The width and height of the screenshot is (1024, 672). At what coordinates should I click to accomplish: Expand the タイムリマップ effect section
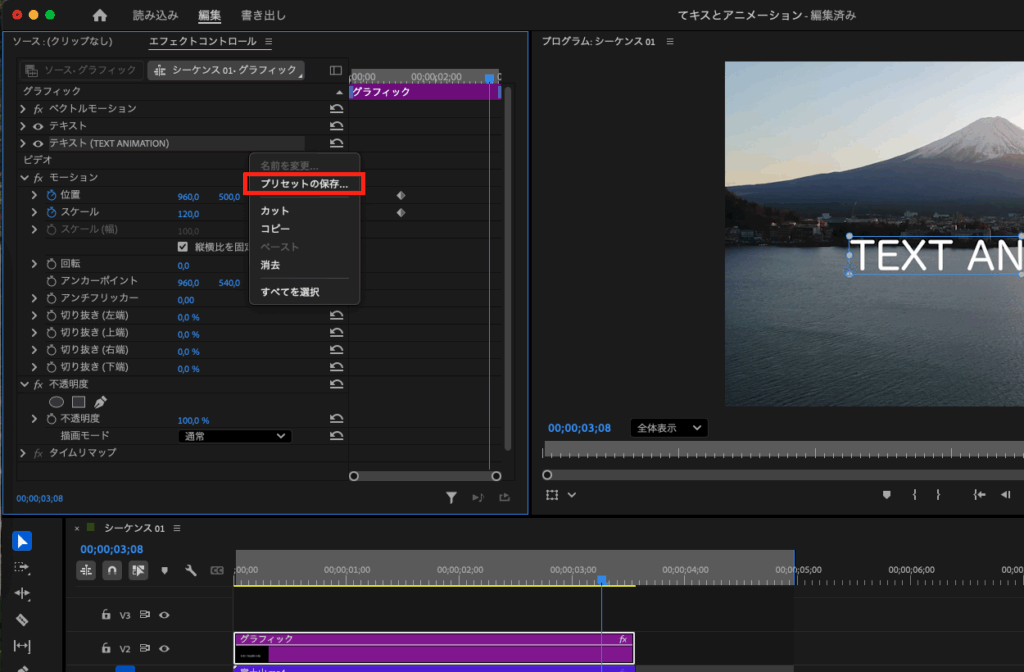coord(22,453)
